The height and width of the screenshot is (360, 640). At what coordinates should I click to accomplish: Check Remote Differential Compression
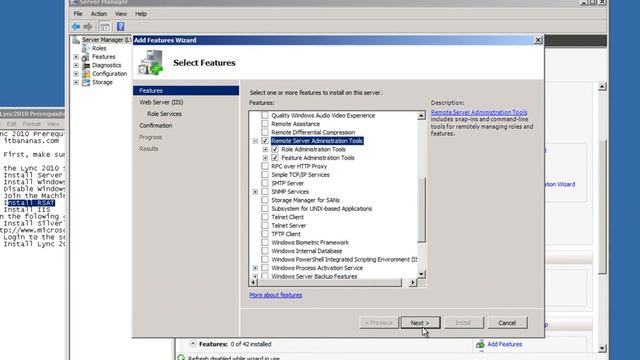[265, 132]
